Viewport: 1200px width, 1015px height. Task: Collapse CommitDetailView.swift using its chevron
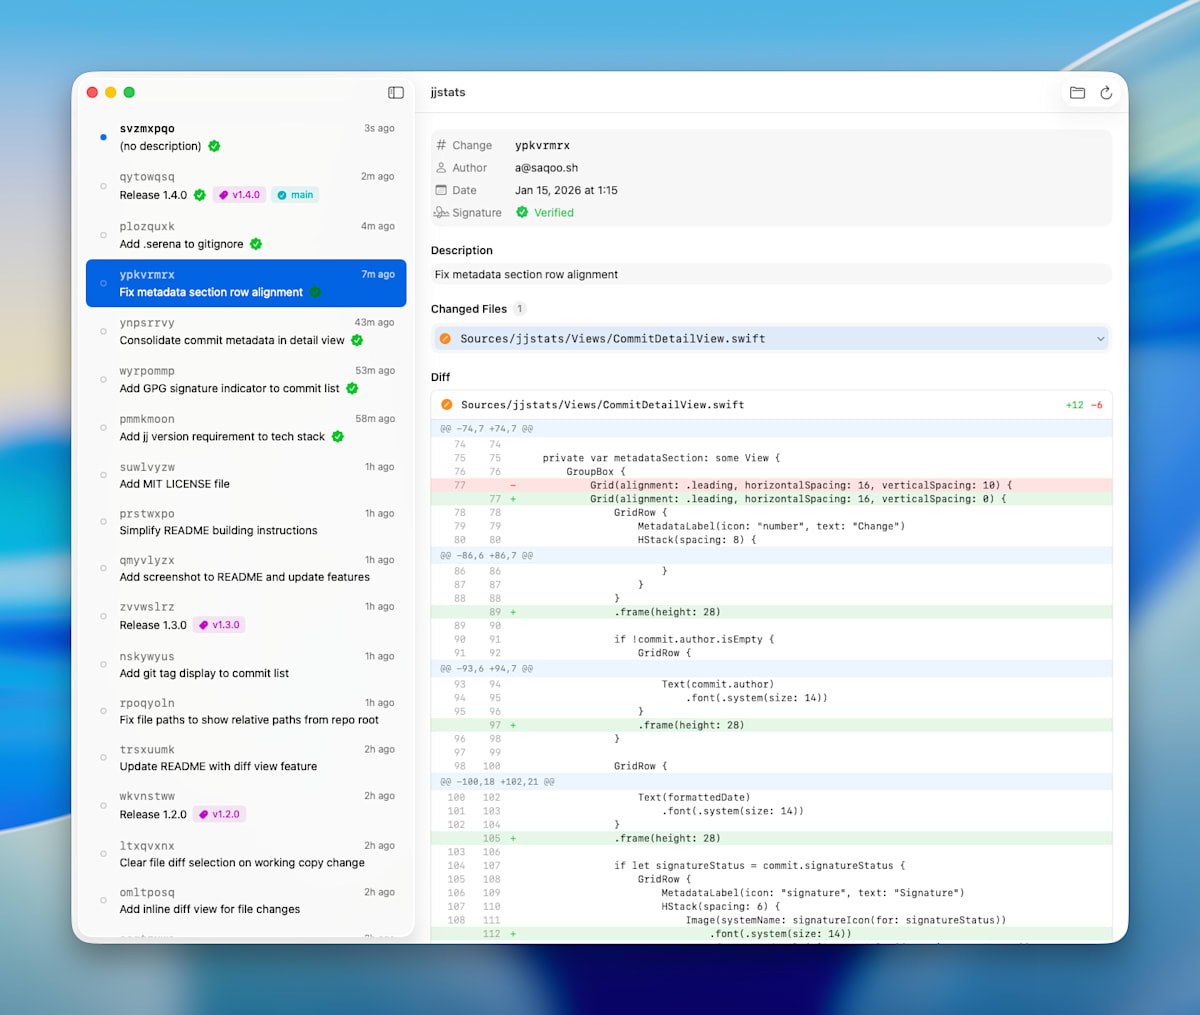(1100, 338)
